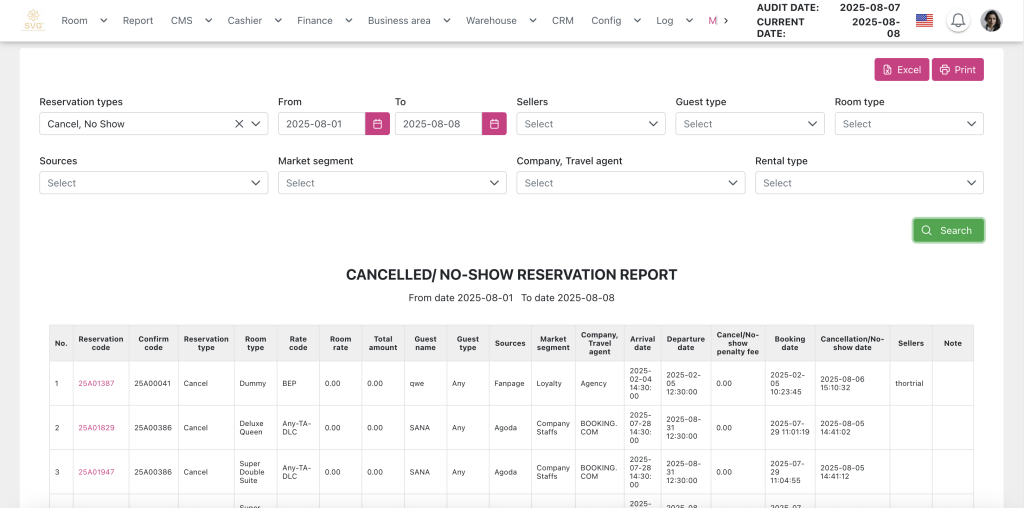Click the SVG logo icon
Screen dimensions: 1024x508
coord(34,20)
